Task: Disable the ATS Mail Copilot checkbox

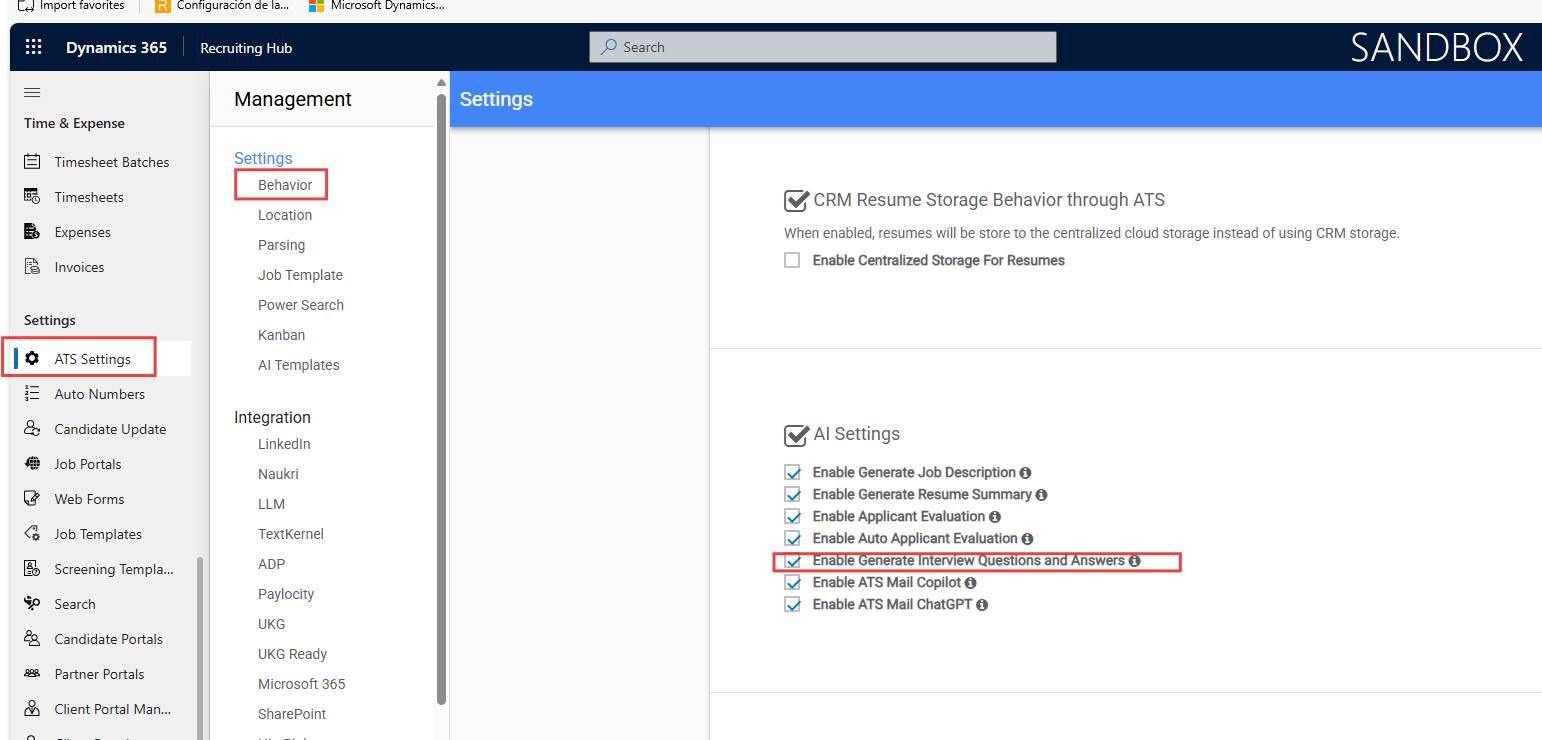Action: [793, 583]
